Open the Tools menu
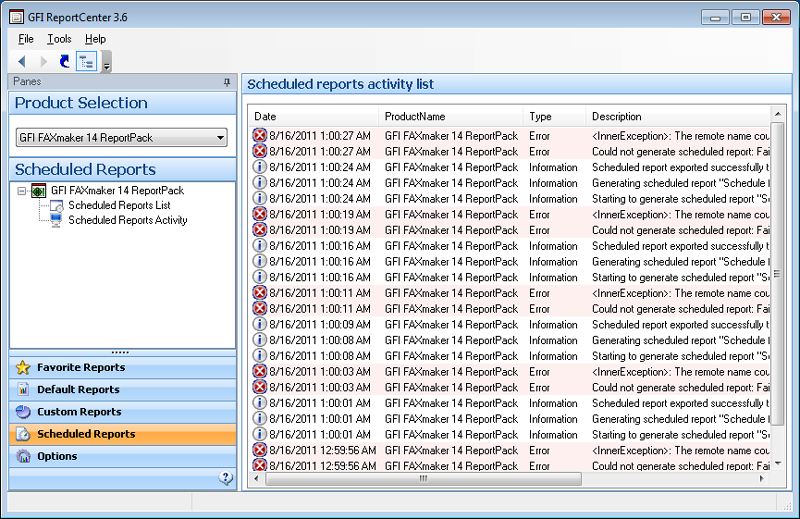This screenshot has height=519, width=800. point(59,39)
